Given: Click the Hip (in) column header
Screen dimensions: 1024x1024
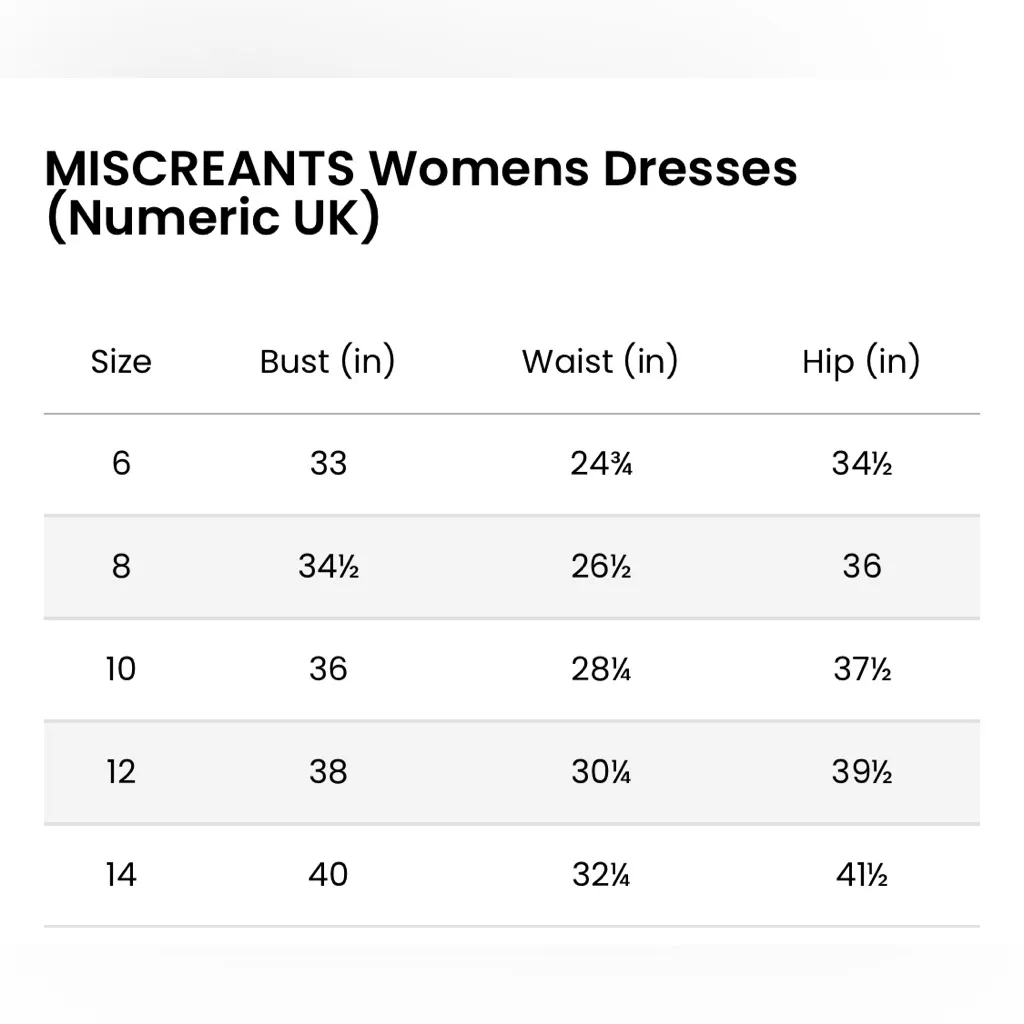Looking at the screenshot, I should click(x=861, y=361).
